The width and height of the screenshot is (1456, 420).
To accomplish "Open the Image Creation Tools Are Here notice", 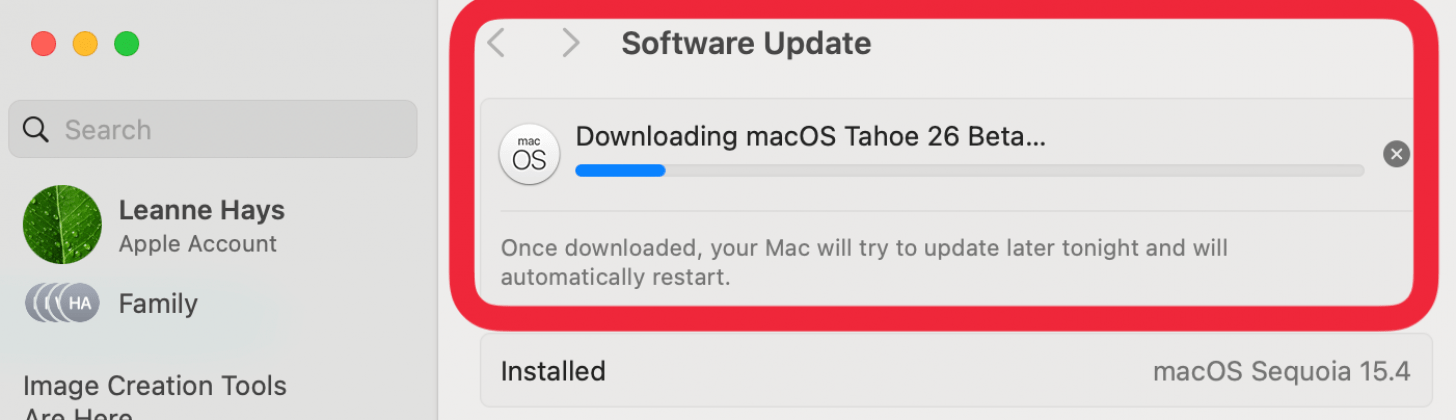I will [x=155, y=396].
